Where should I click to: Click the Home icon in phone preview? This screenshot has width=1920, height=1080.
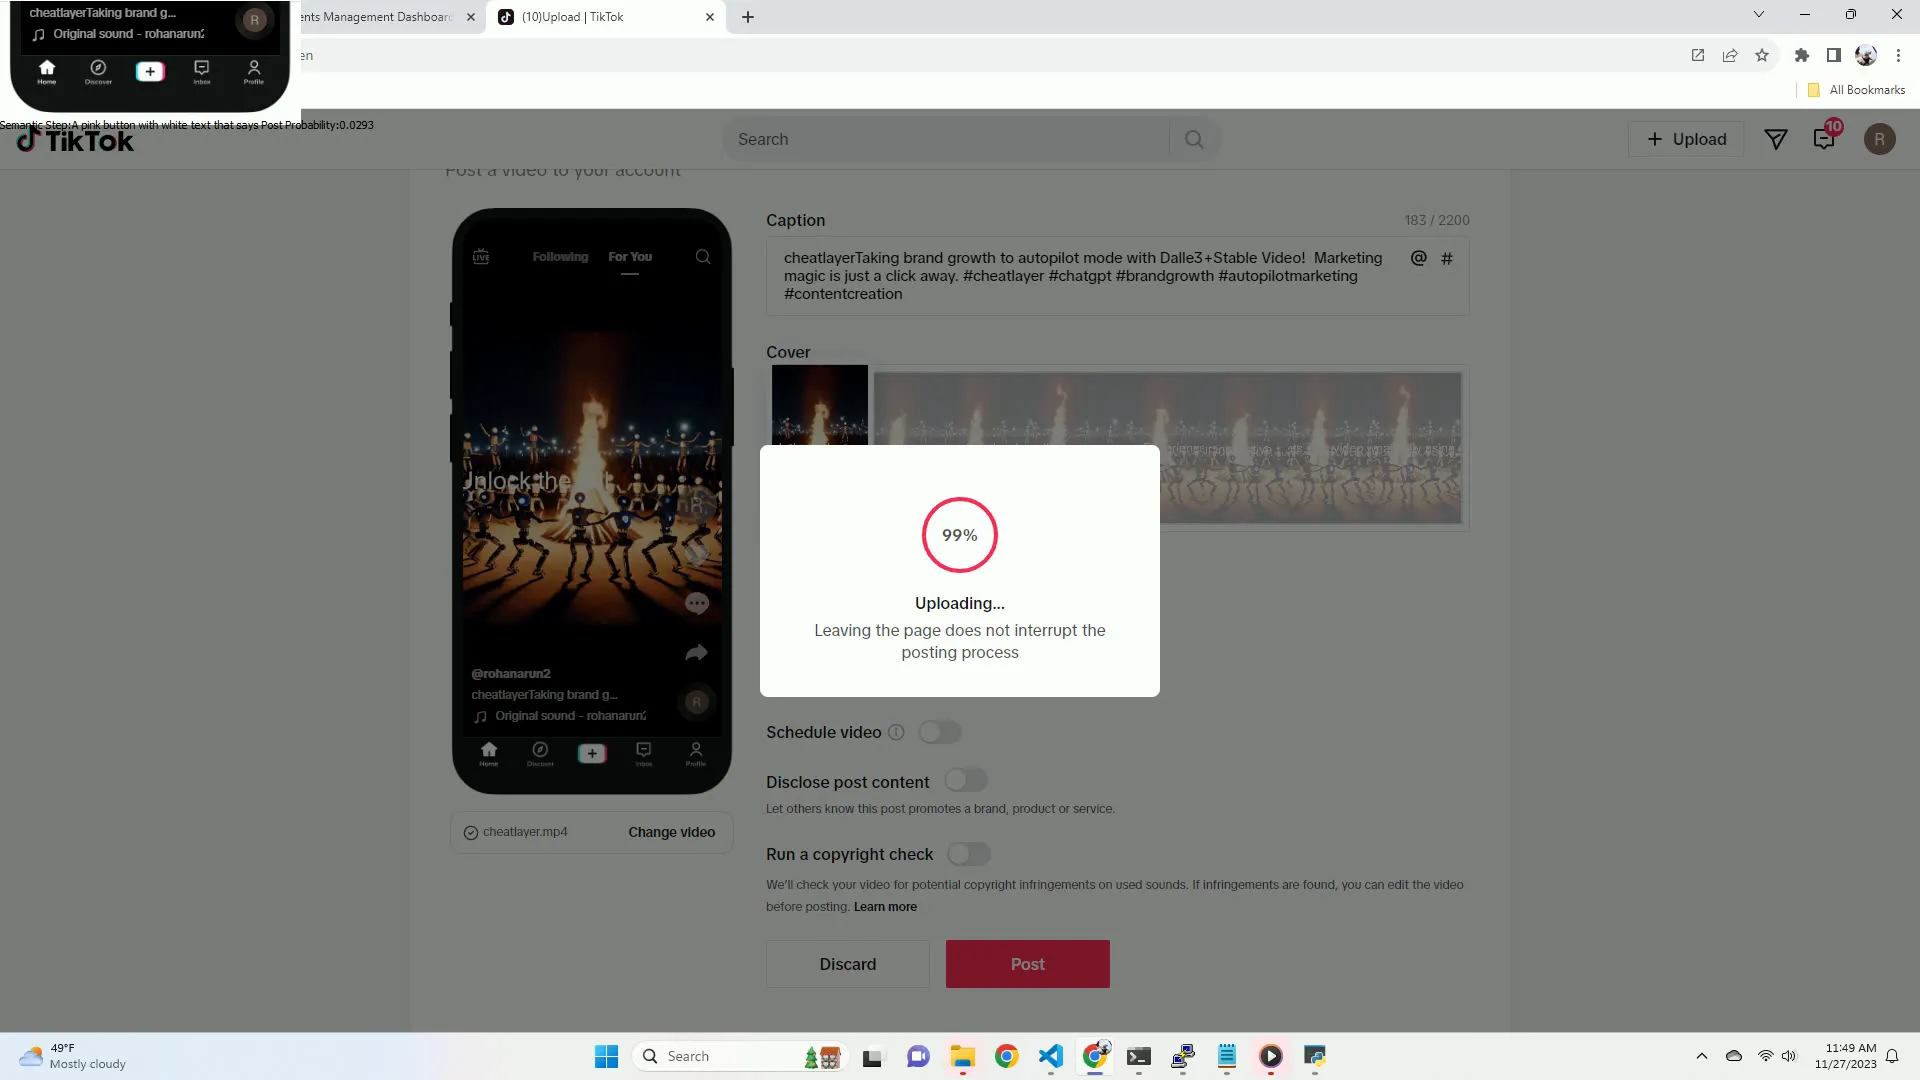pos(488,753)
